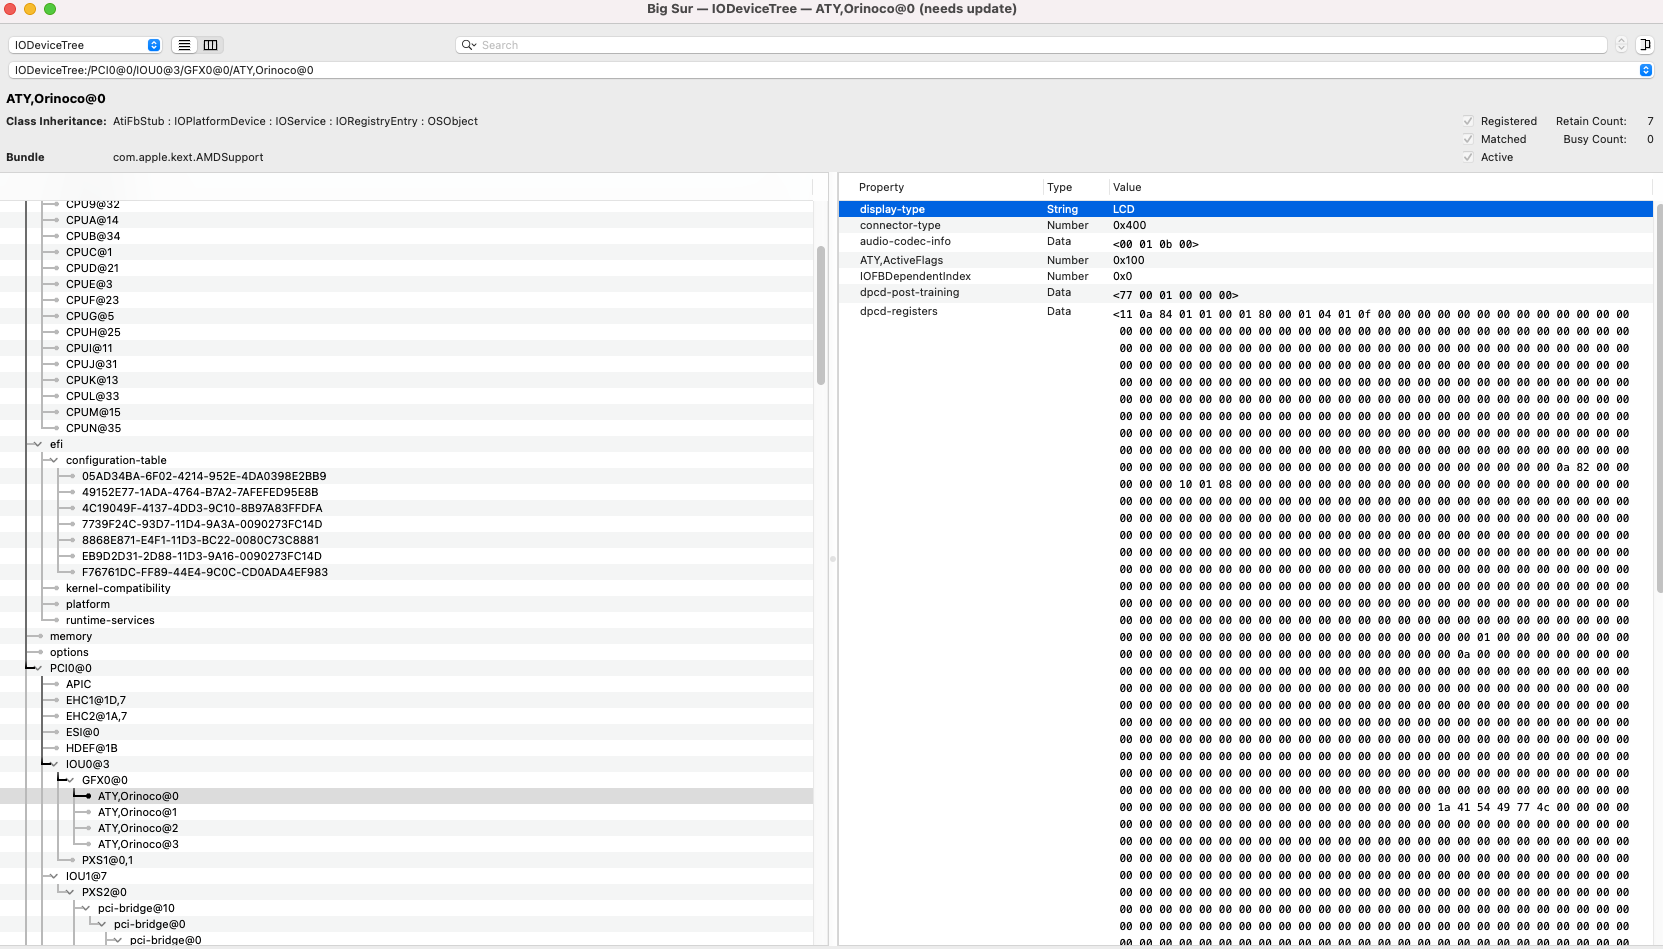Click the magnifier icon in the search field
Screen dimensions: 1663x949
[x=468, y=45]
